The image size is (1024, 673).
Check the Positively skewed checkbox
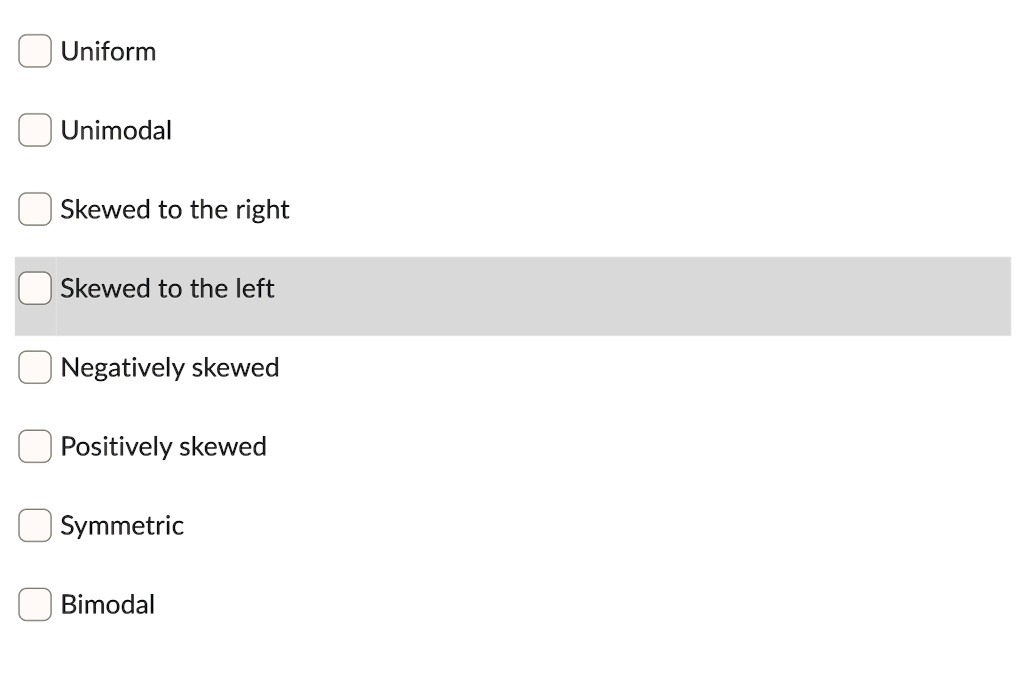pos(34,446)
